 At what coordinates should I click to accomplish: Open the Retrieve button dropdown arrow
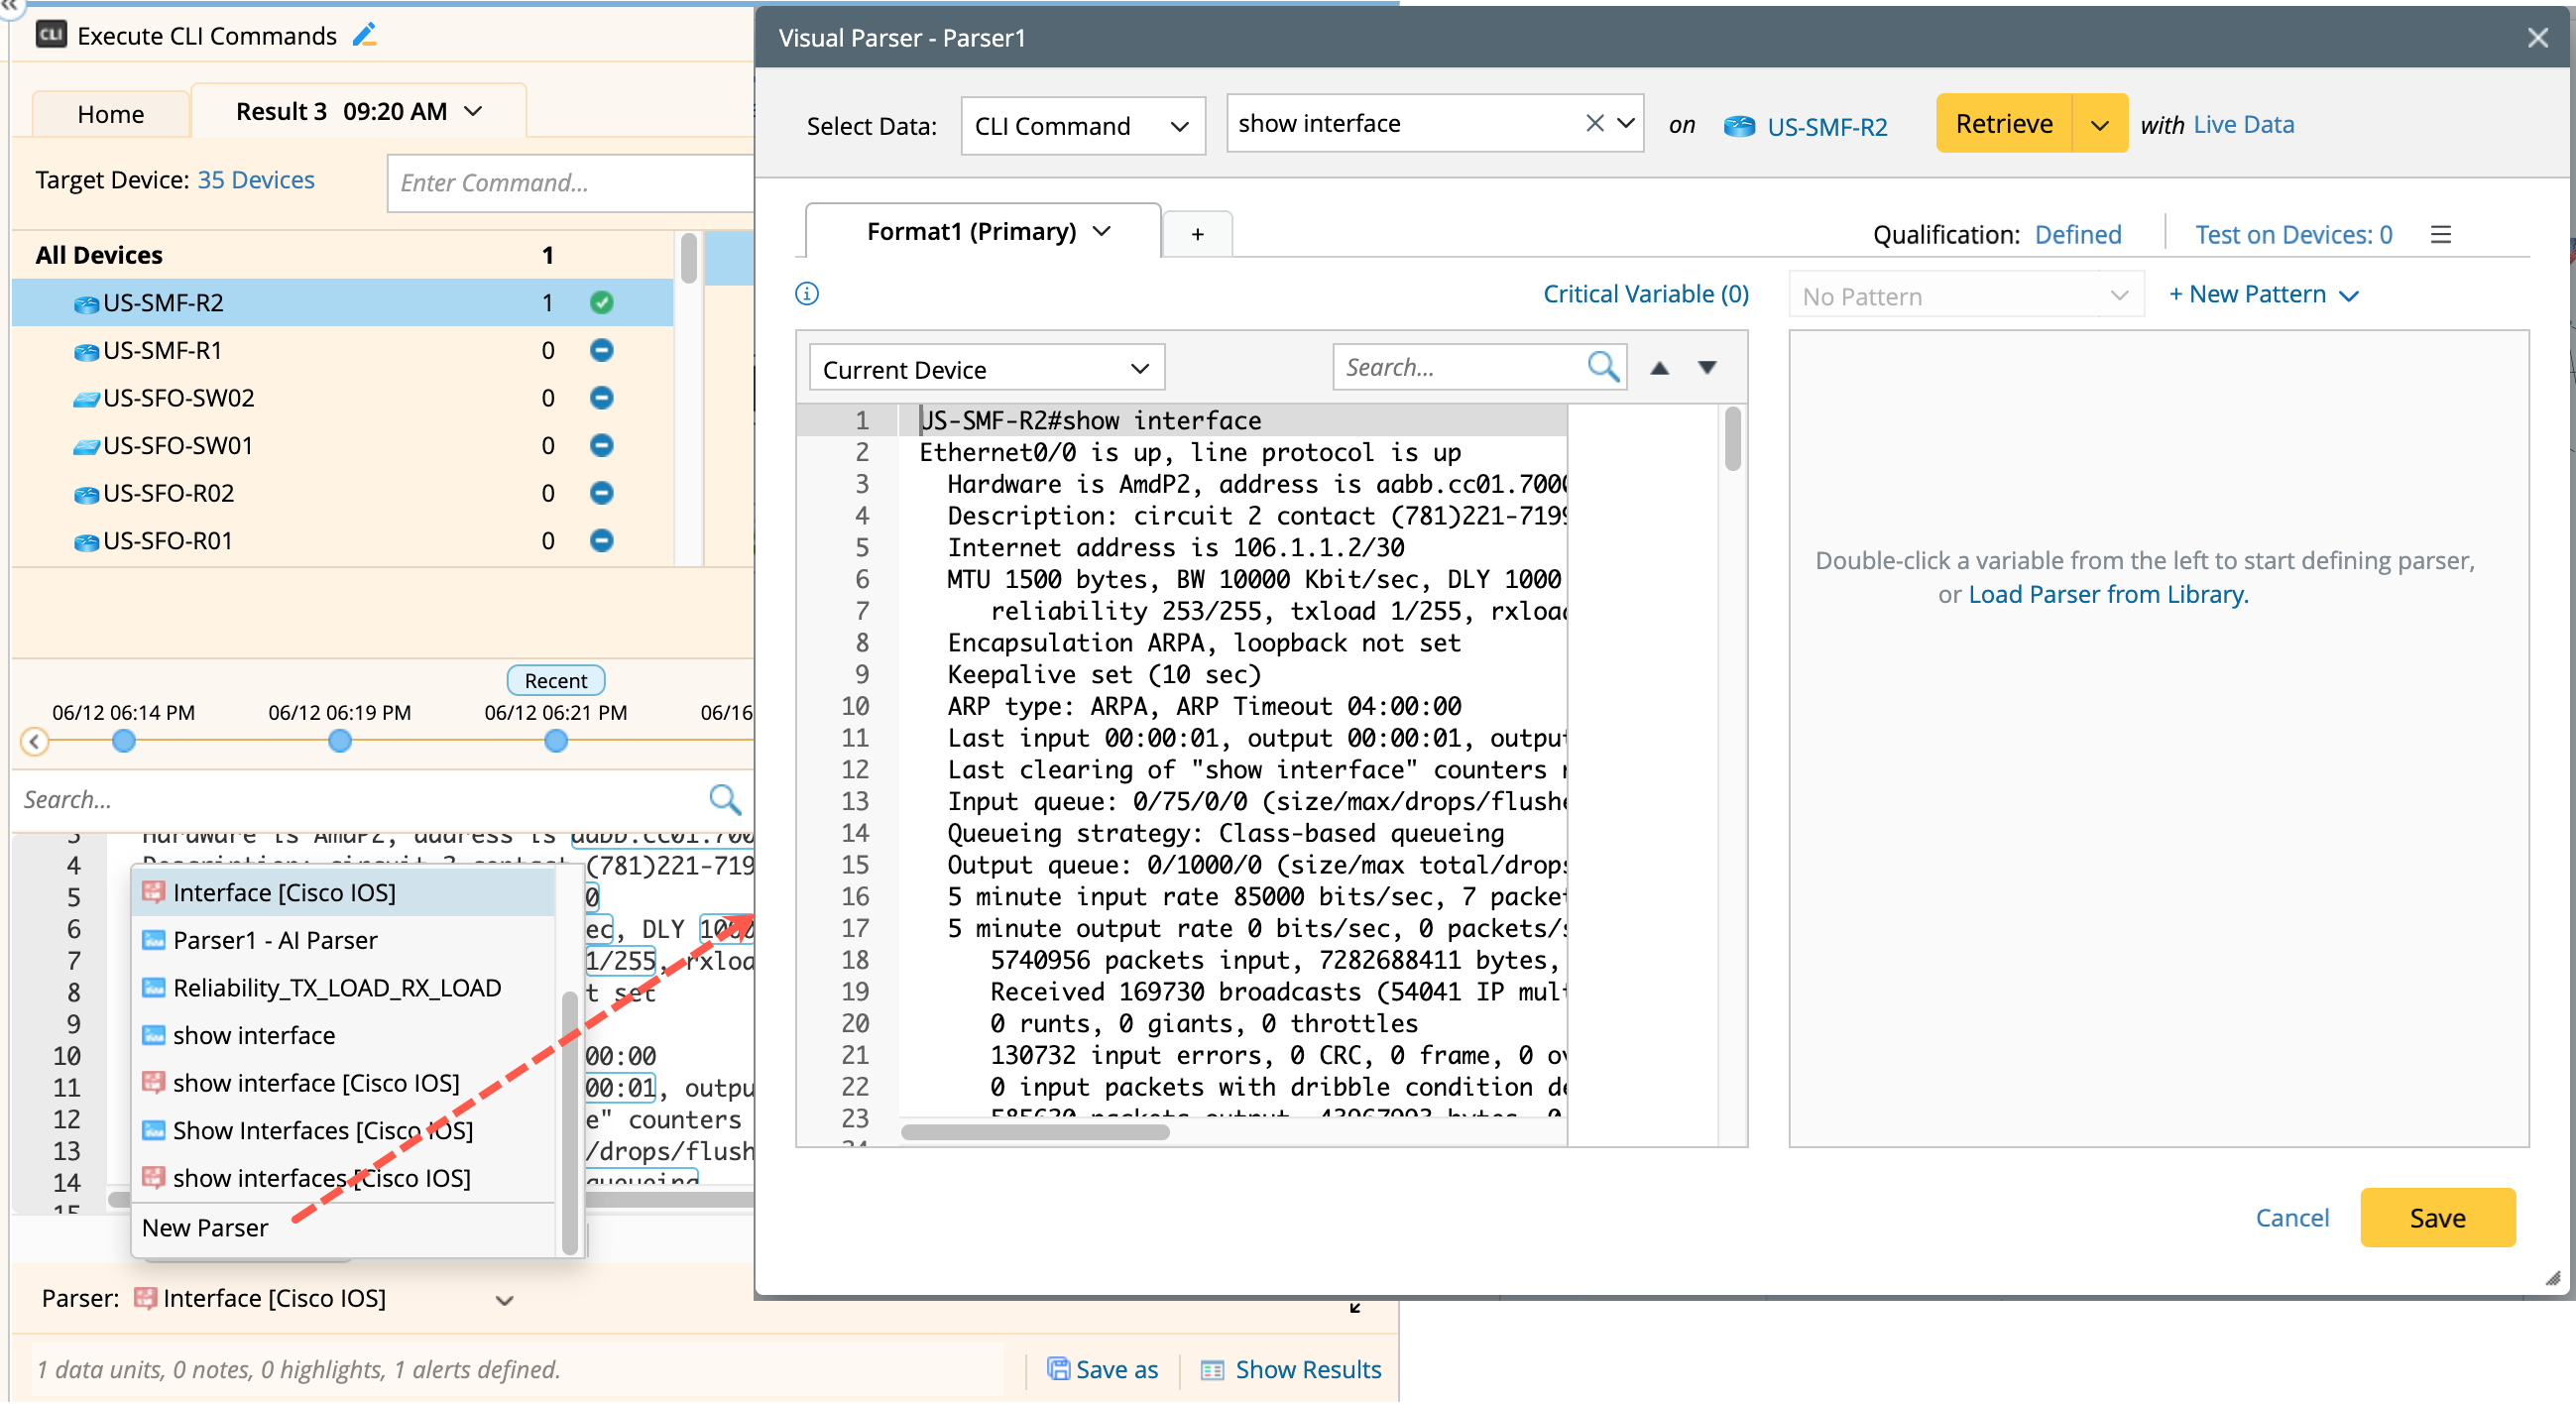2100,125
